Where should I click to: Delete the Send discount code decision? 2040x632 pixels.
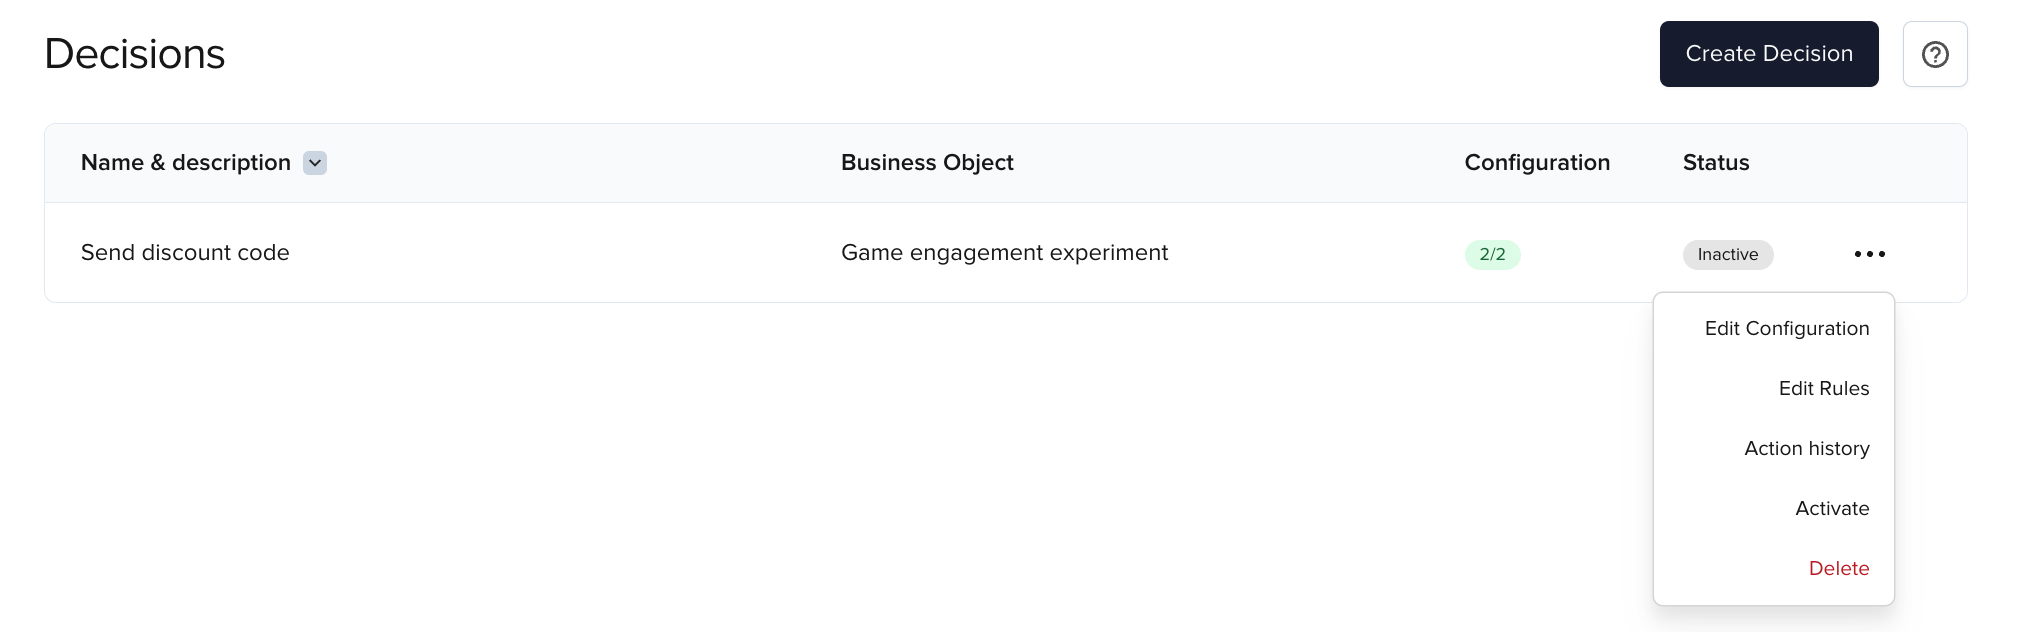(1839, 568)
